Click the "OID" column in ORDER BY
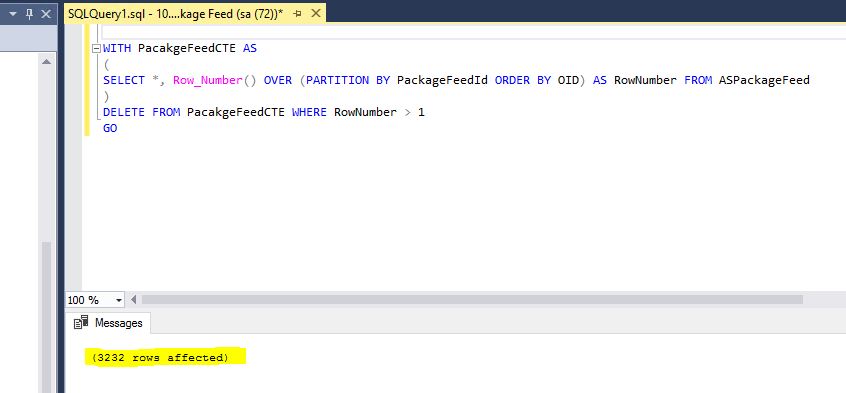 (x=568, y=80)
